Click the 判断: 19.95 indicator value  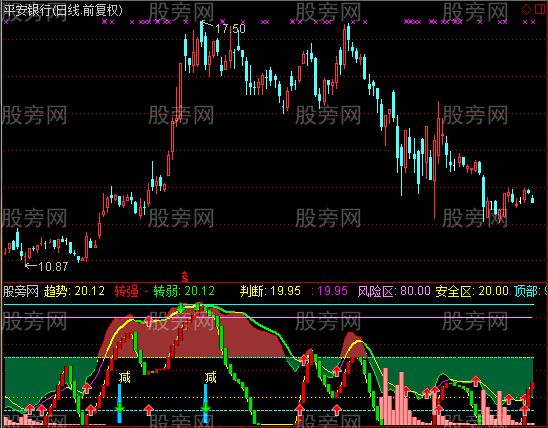coord(270,291)
